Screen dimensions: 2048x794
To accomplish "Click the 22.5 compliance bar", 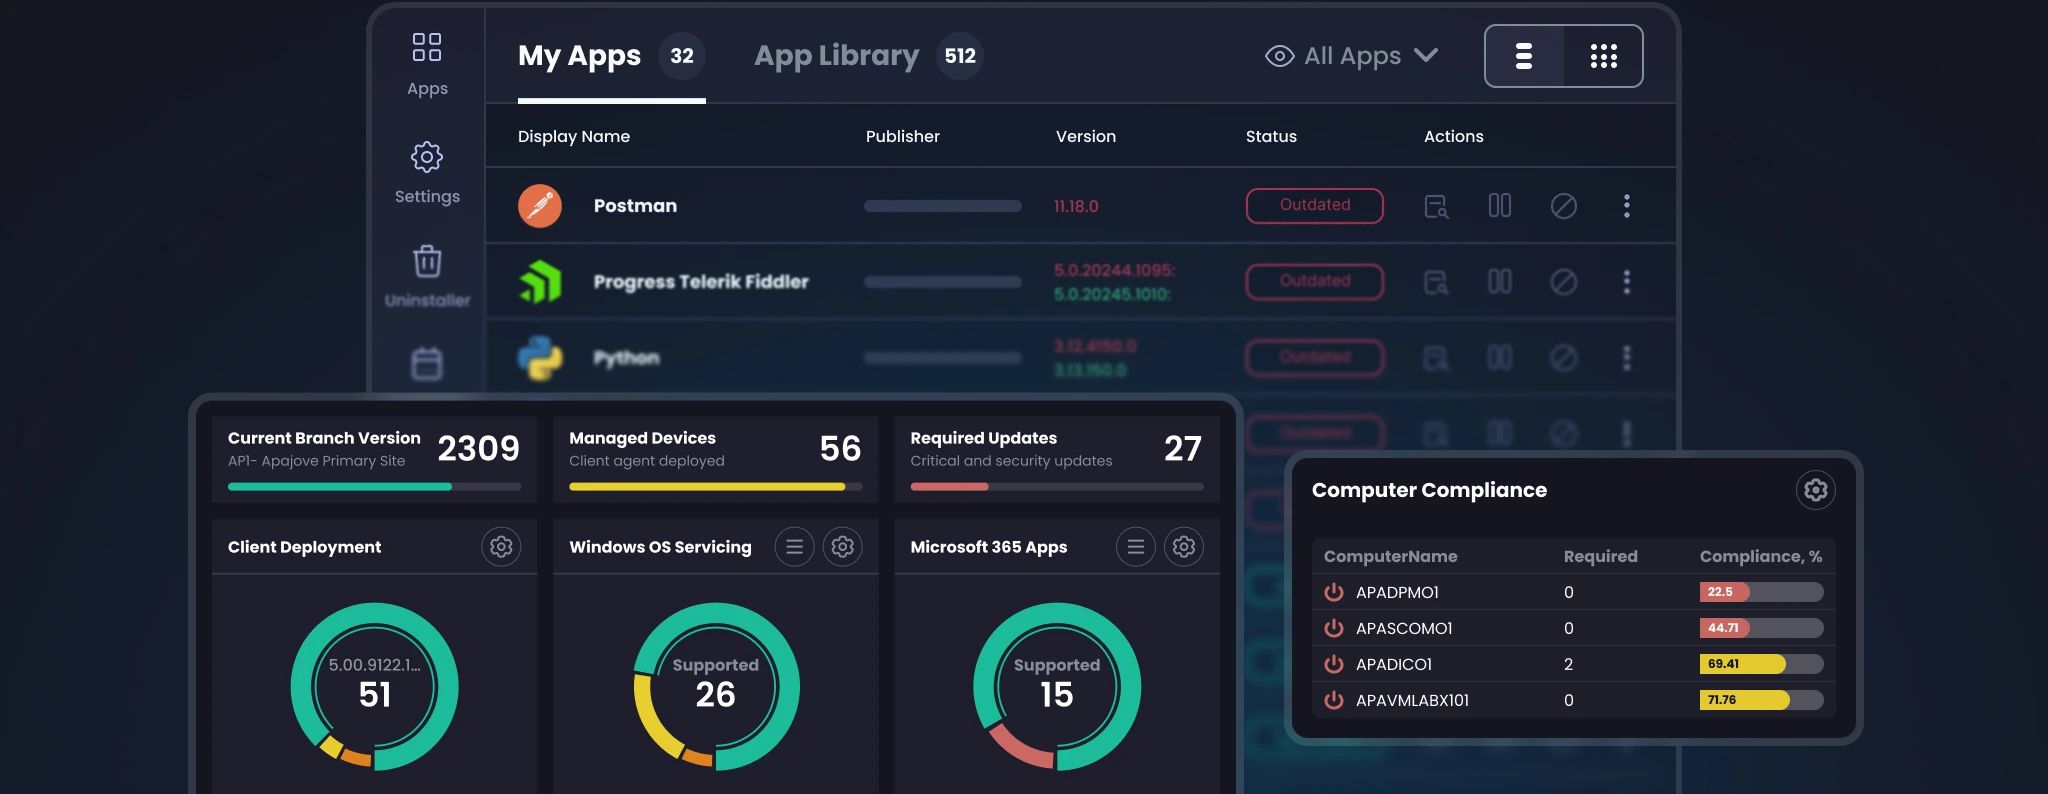I will [x=1761, y=592].
